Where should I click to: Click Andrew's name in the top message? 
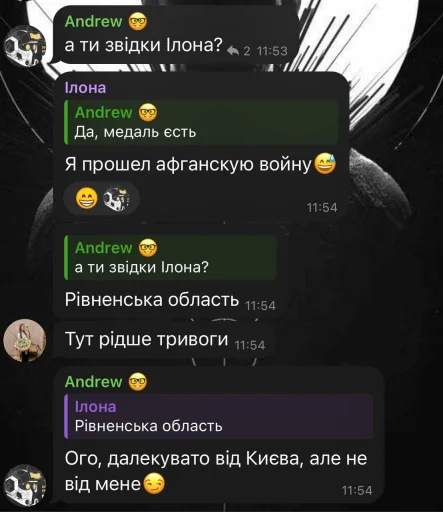pyautogui.click(x=94, y=22)
